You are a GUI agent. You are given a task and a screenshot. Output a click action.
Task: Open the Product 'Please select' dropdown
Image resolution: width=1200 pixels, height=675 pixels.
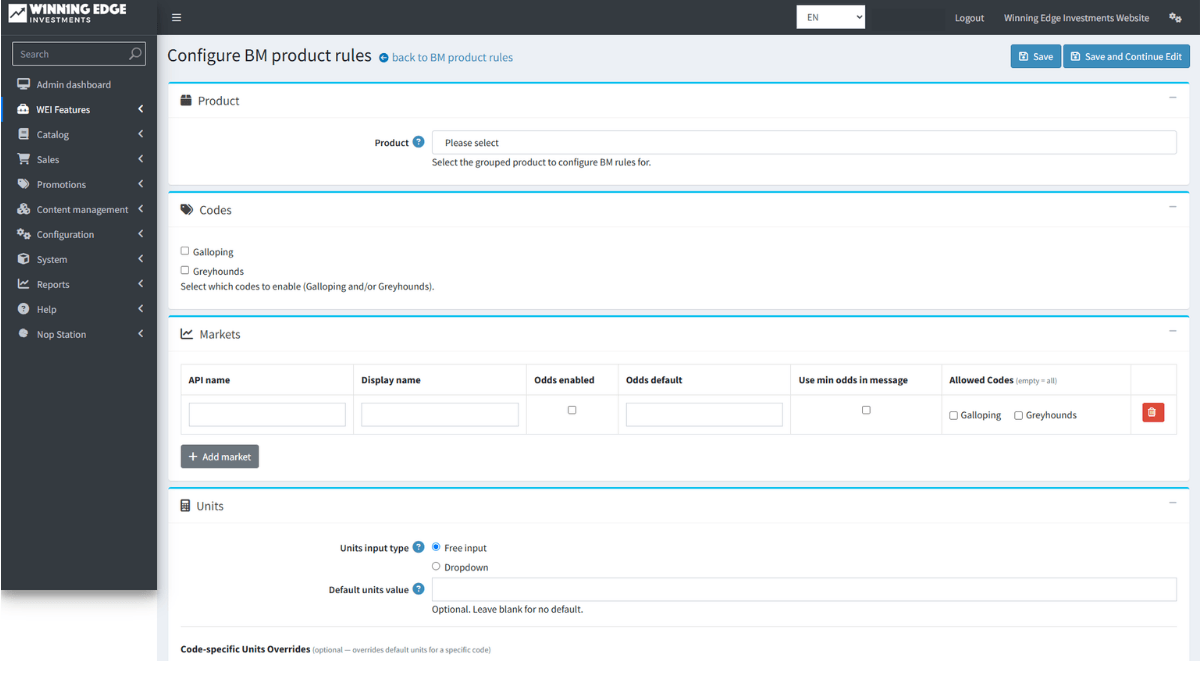tap(804, 142)
